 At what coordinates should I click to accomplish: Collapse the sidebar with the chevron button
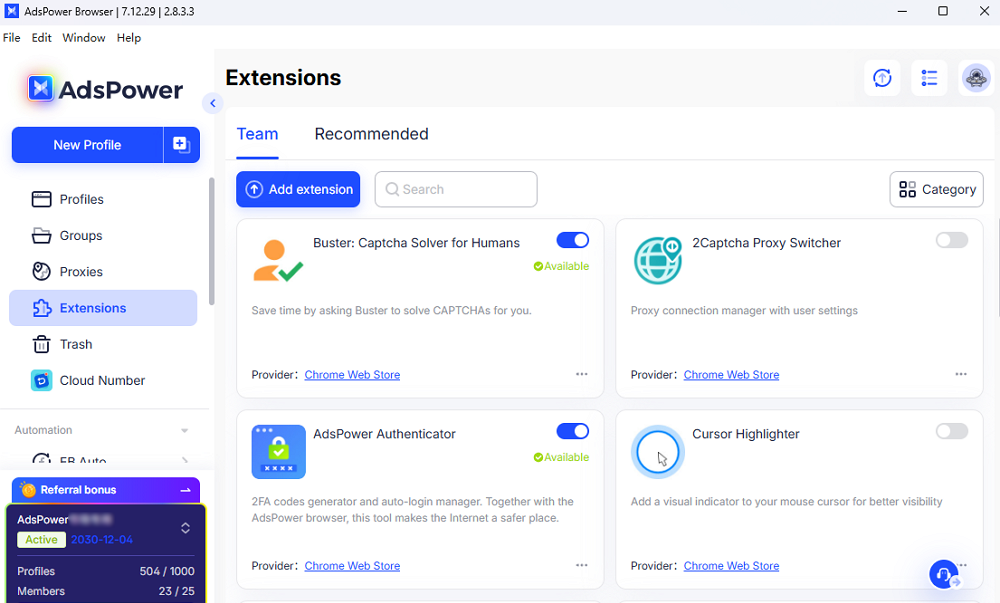[x=212, y=103]
